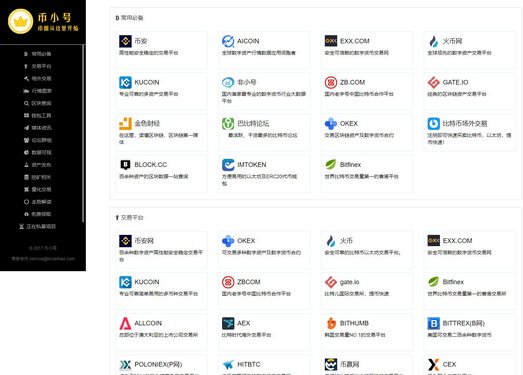Open 走势解读 in the sidebar
This screenshot has width=523, height=375.
37,202
